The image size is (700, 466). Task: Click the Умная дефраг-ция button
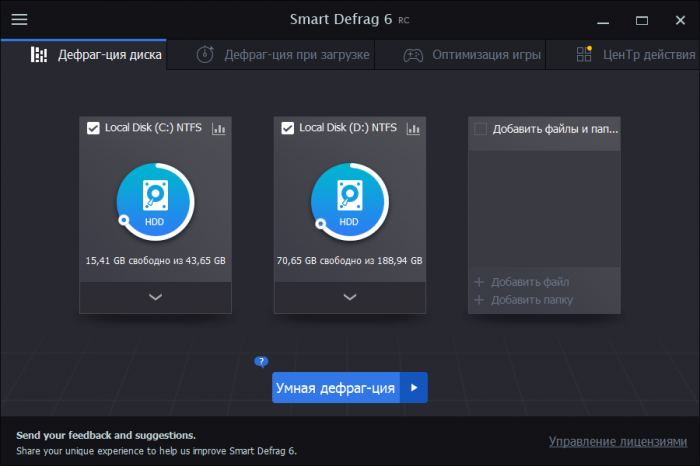(336, 388)
